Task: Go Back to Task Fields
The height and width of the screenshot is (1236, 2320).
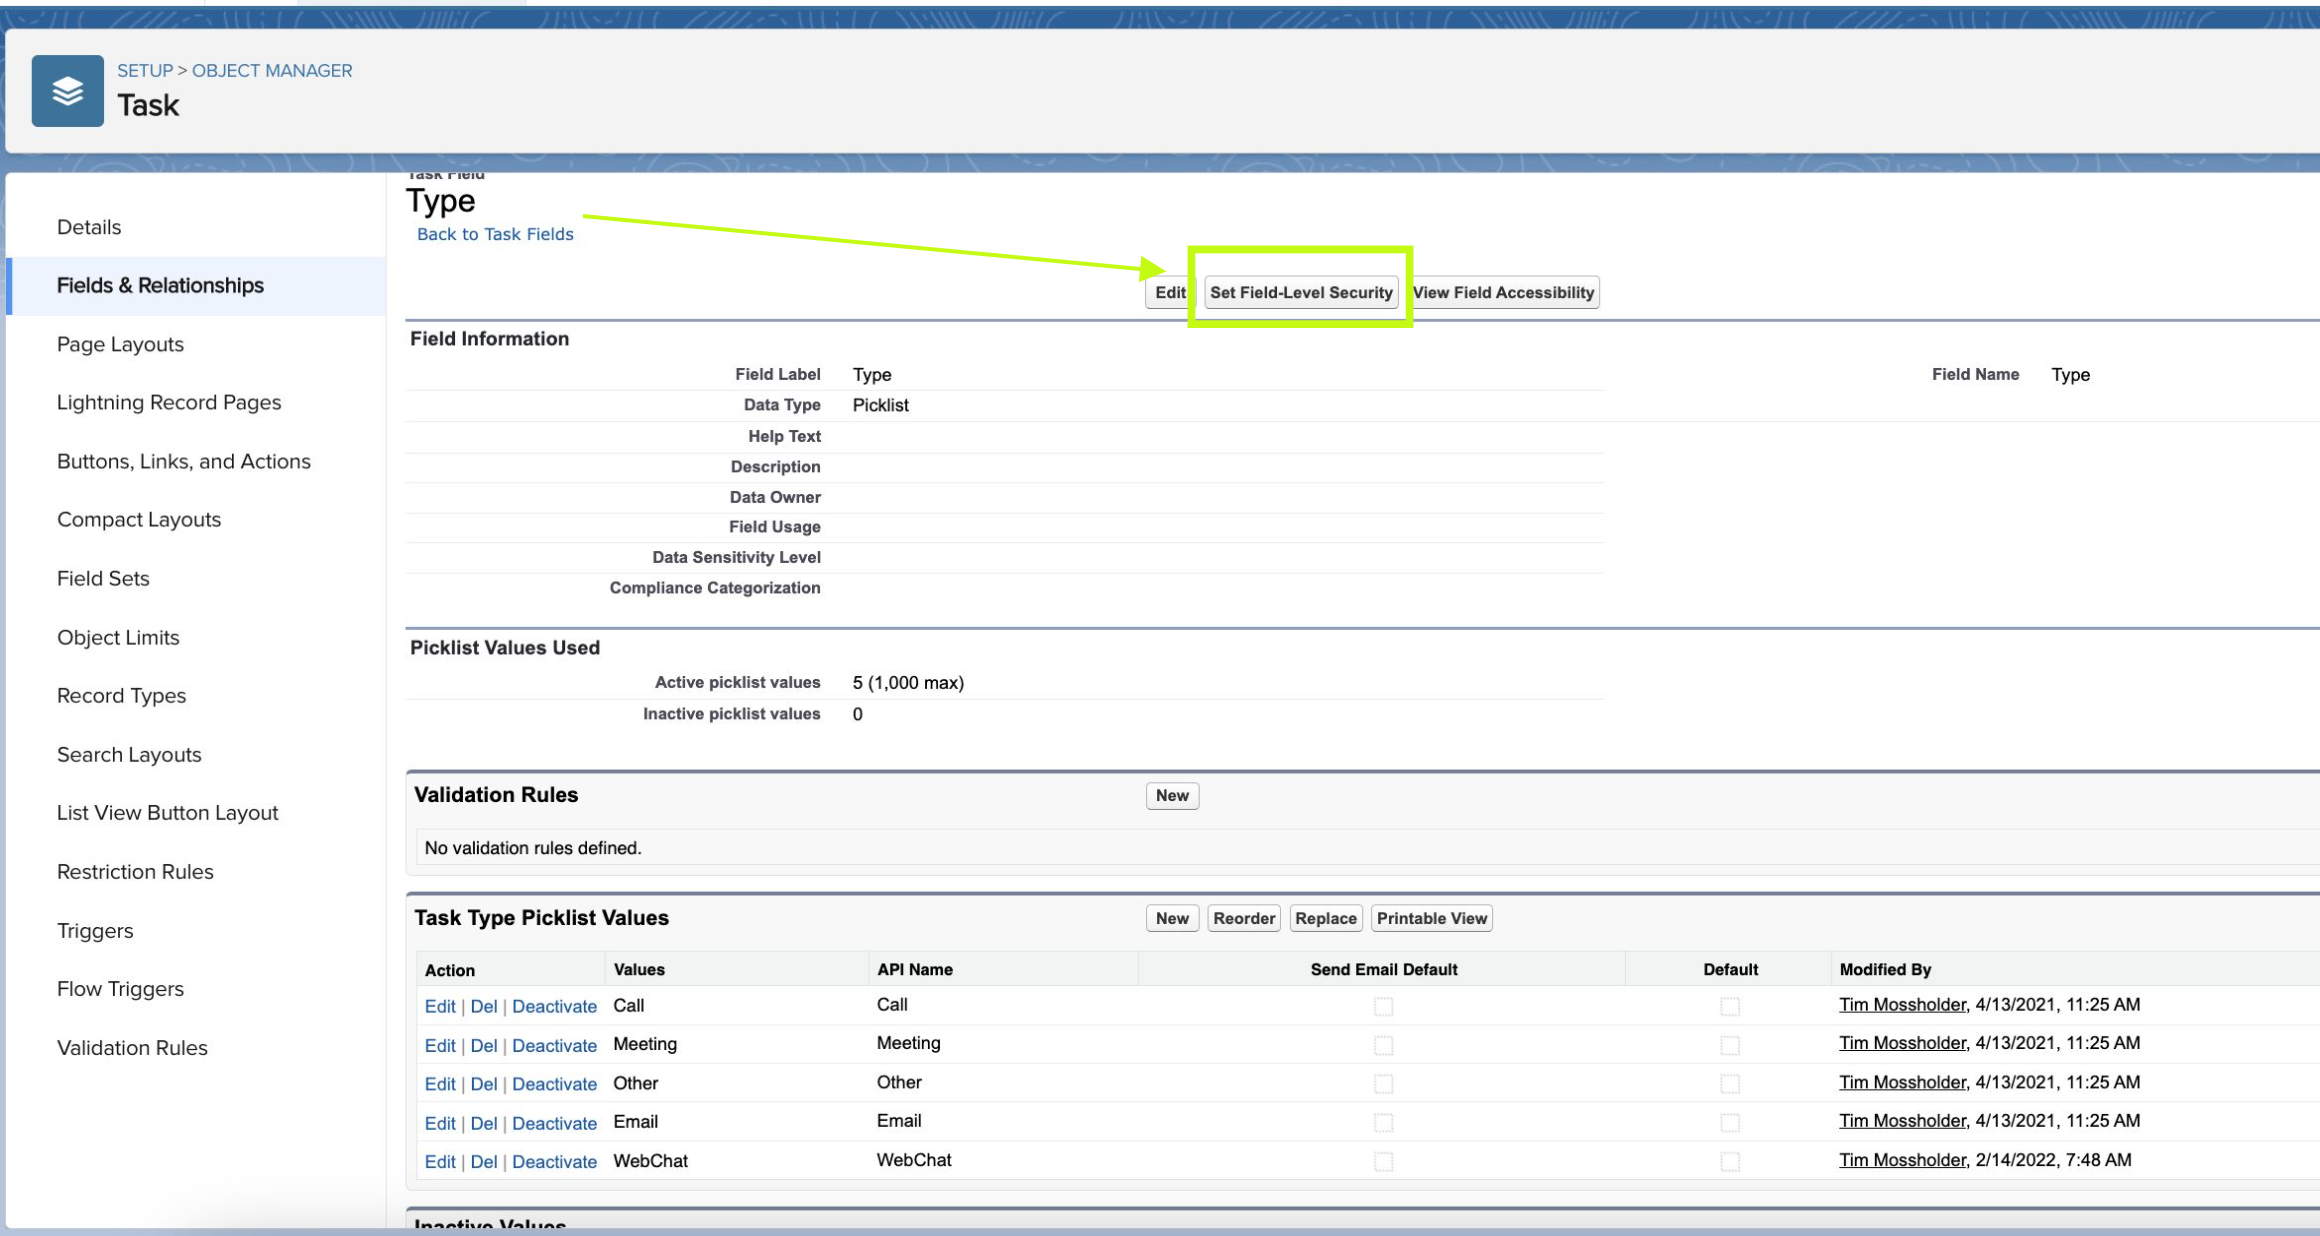Action: coord(494,233)
